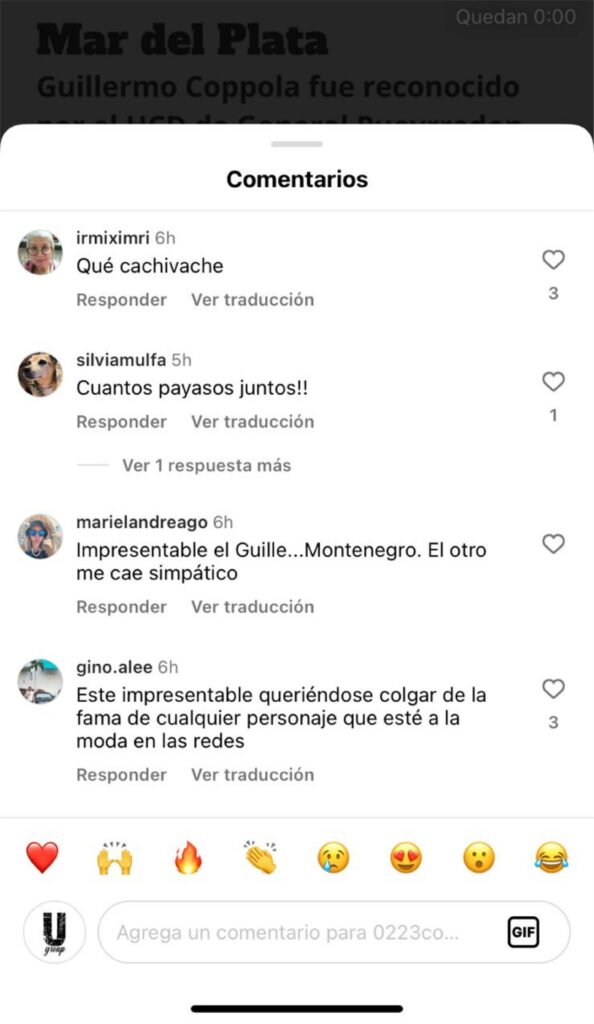594x1024 pixels.
Task: Select the laughing tears emoji
Action: (552, 857)
